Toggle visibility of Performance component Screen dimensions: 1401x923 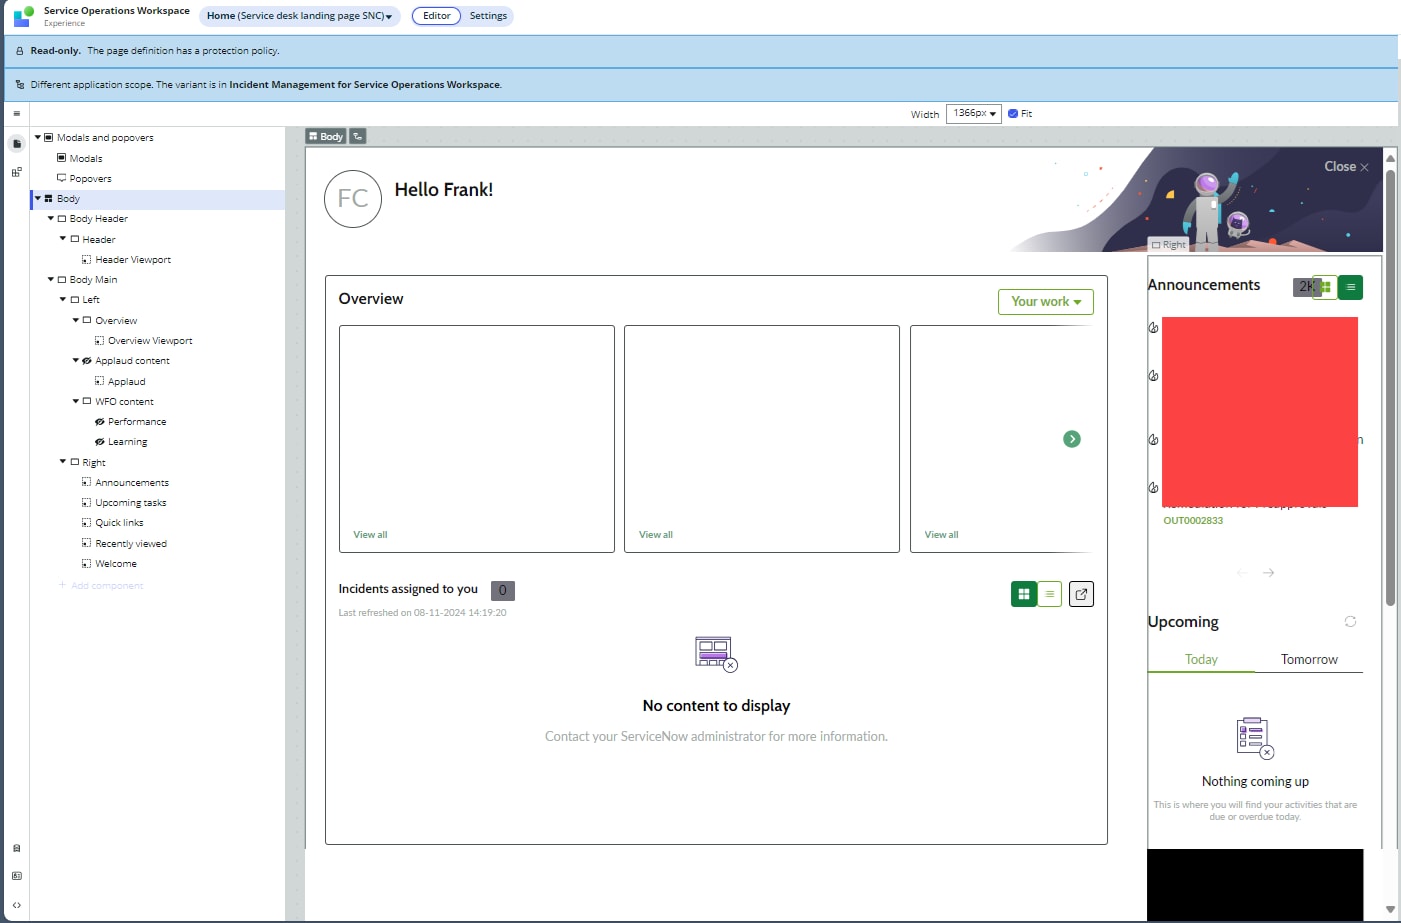pyautogui.click(x=100, y=422)
